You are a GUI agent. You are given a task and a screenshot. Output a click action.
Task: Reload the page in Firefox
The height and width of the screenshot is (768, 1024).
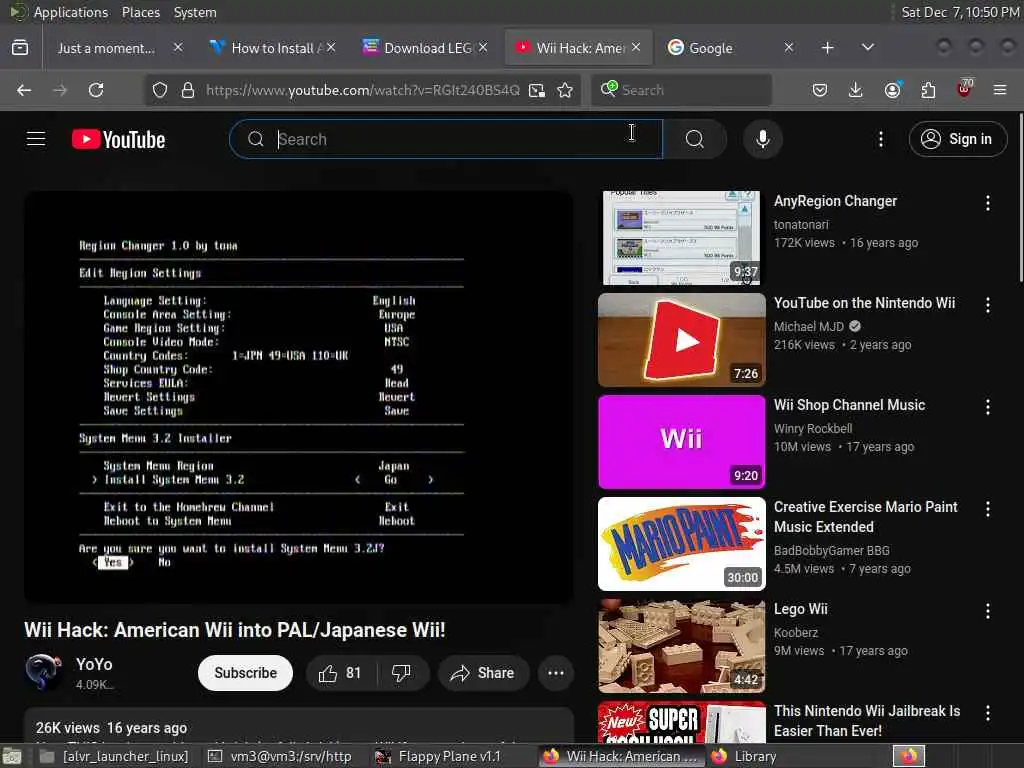click(96, 90)
